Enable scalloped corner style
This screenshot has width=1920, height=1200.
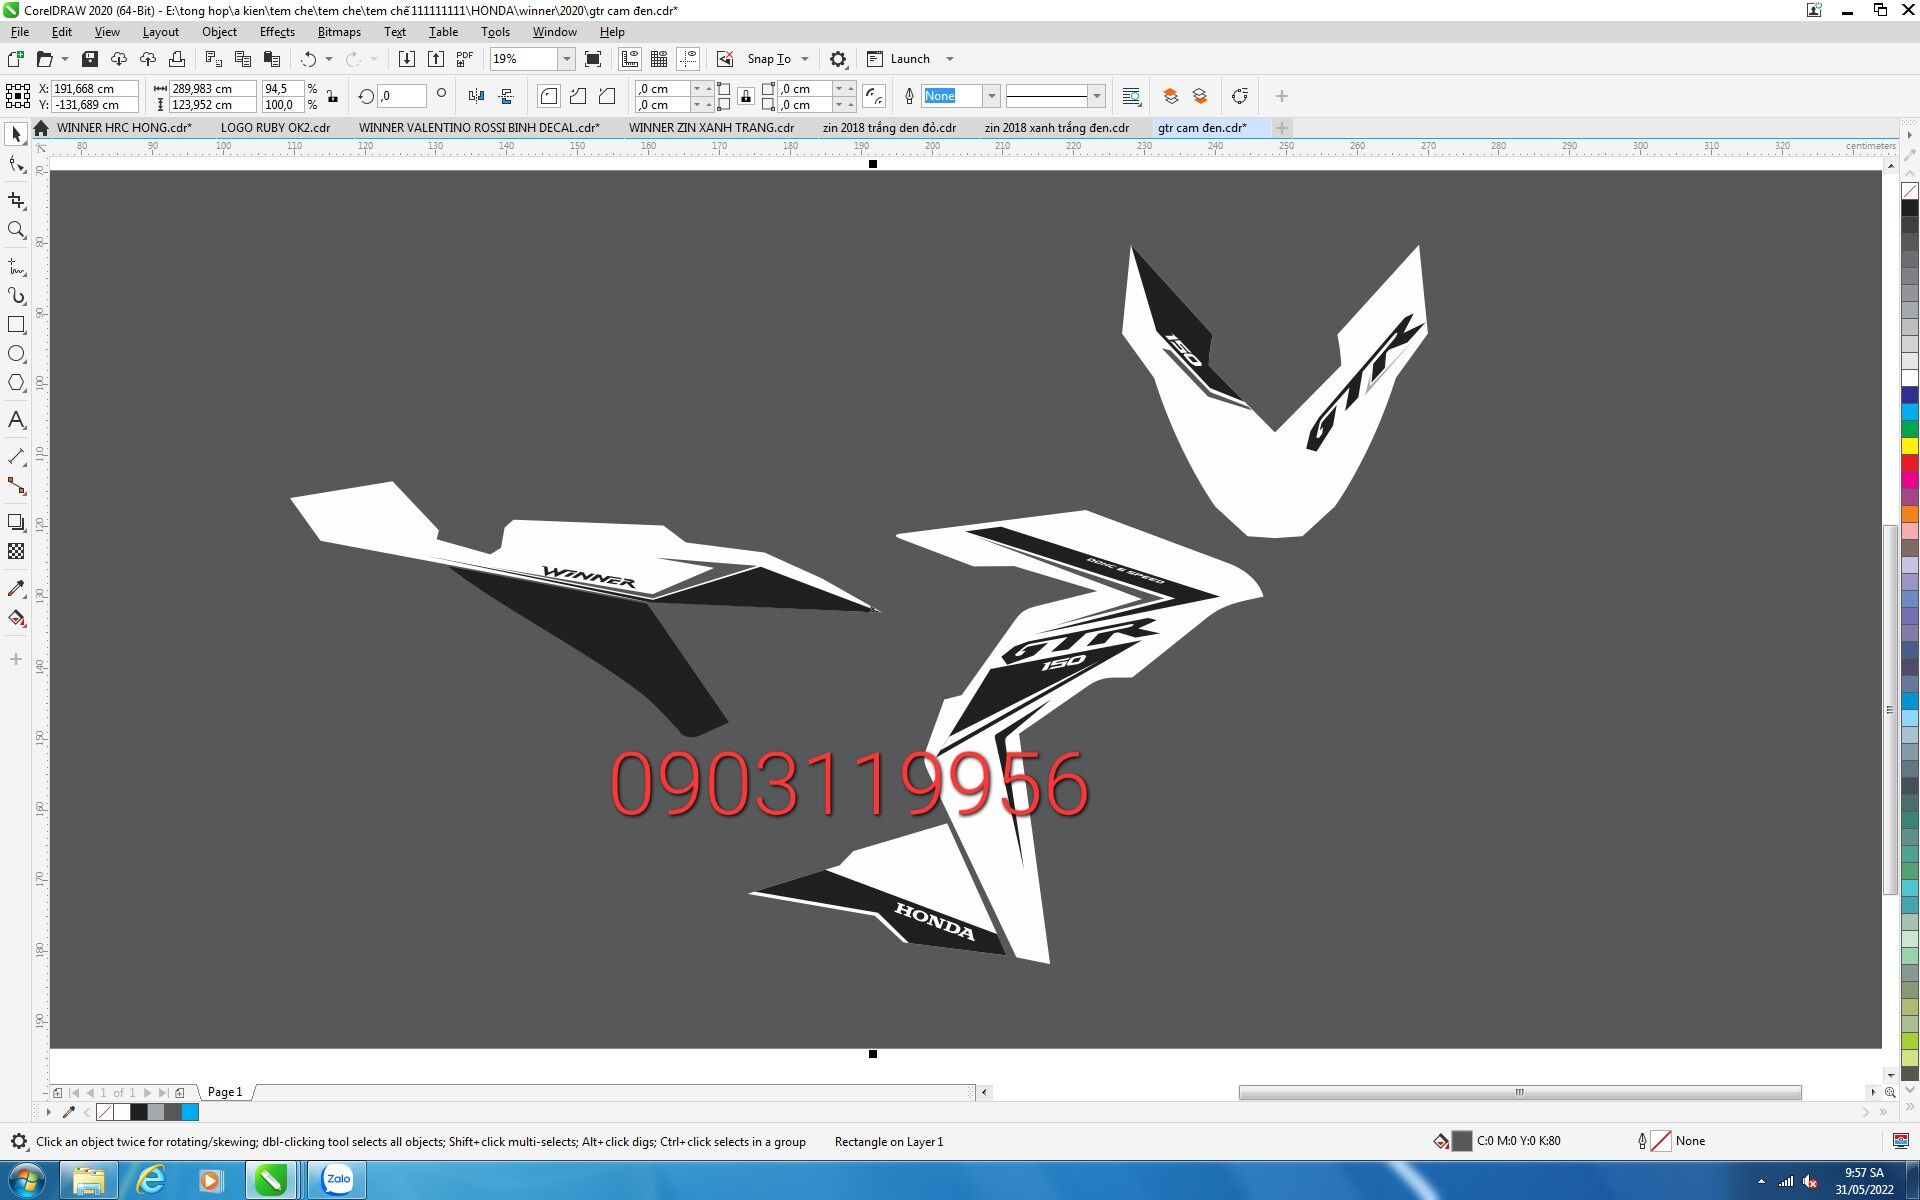tap(578, 96)
